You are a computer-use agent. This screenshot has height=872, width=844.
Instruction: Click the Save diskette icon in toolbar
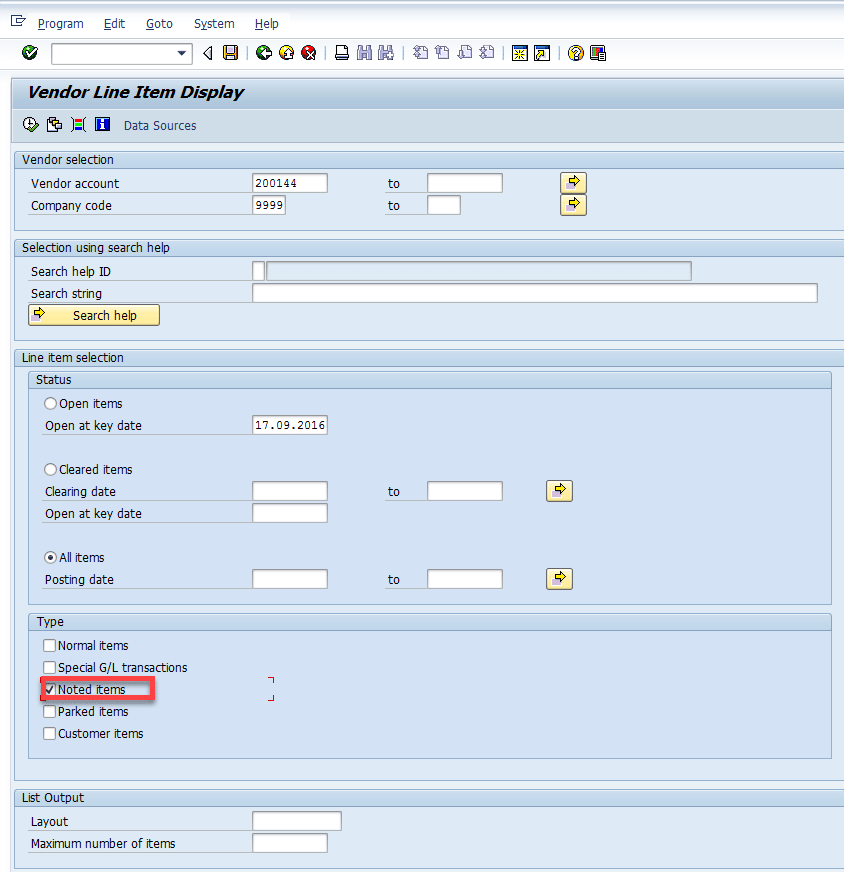[x=231, y=53]
